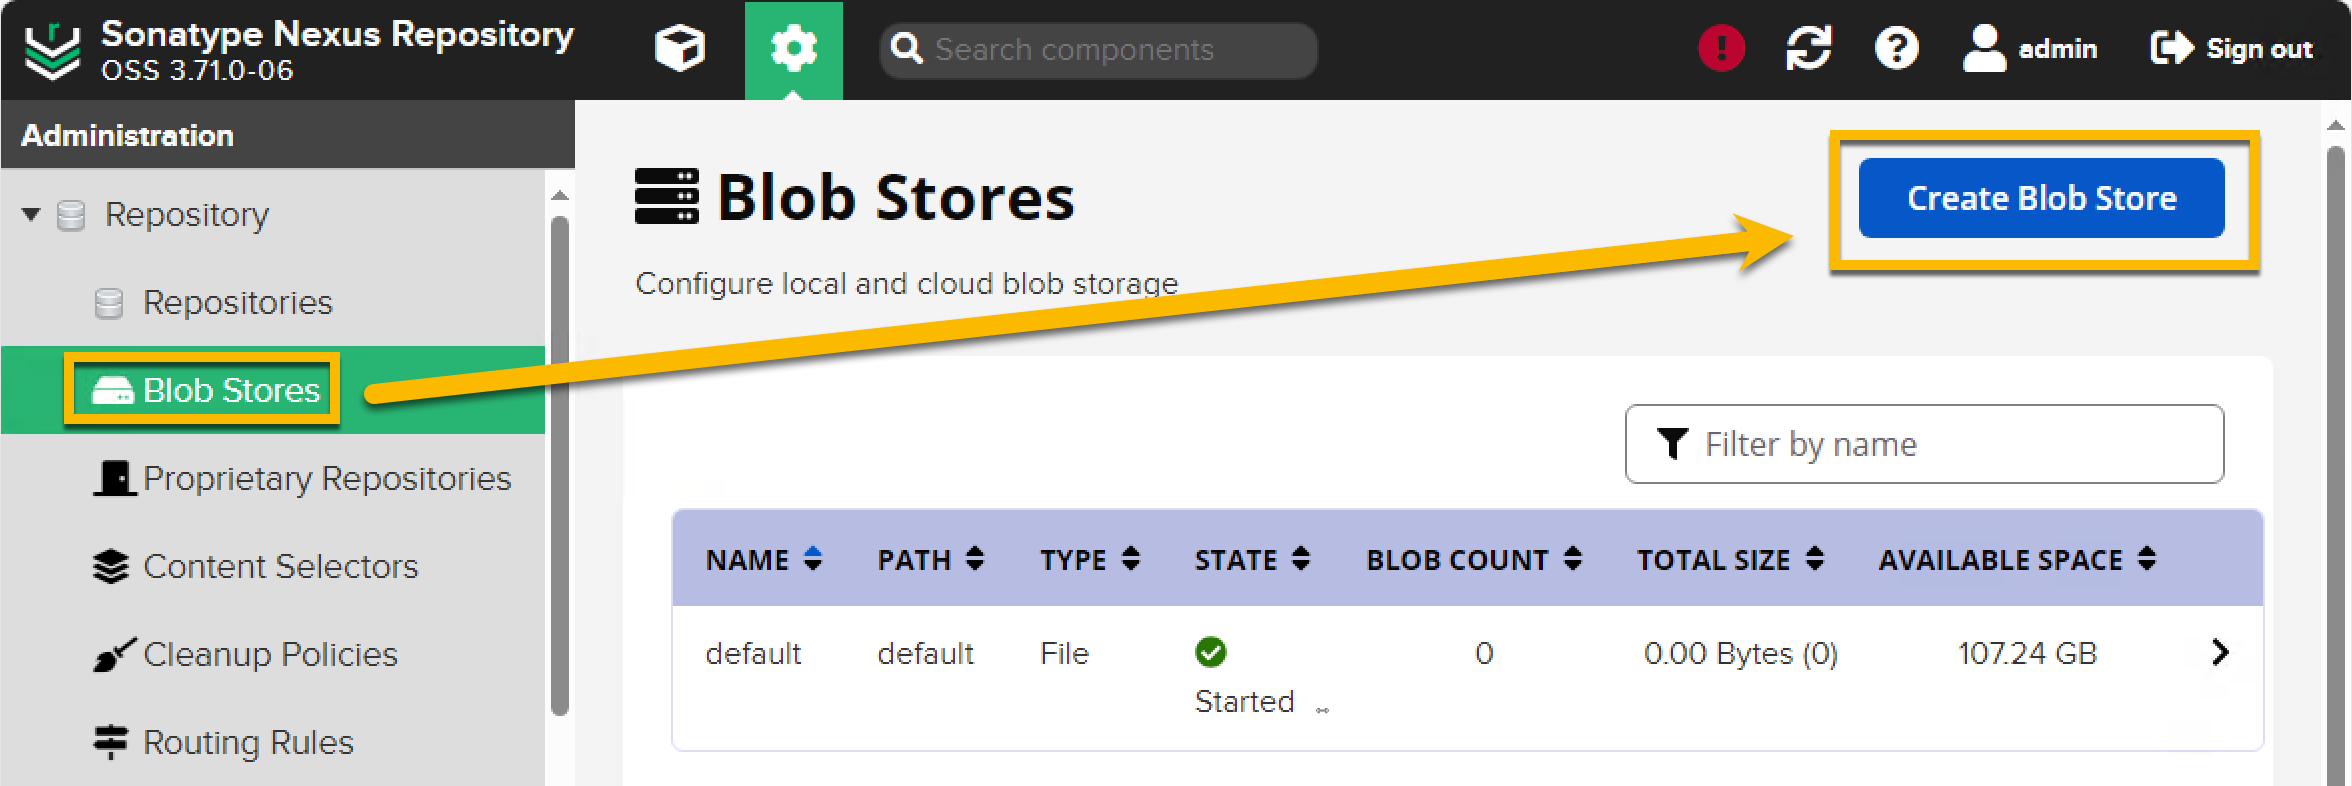Screen dimensions: 2352x786
Task: Open the Help question mark icon
Action: pyautogui.click(x=1896, y=48)
